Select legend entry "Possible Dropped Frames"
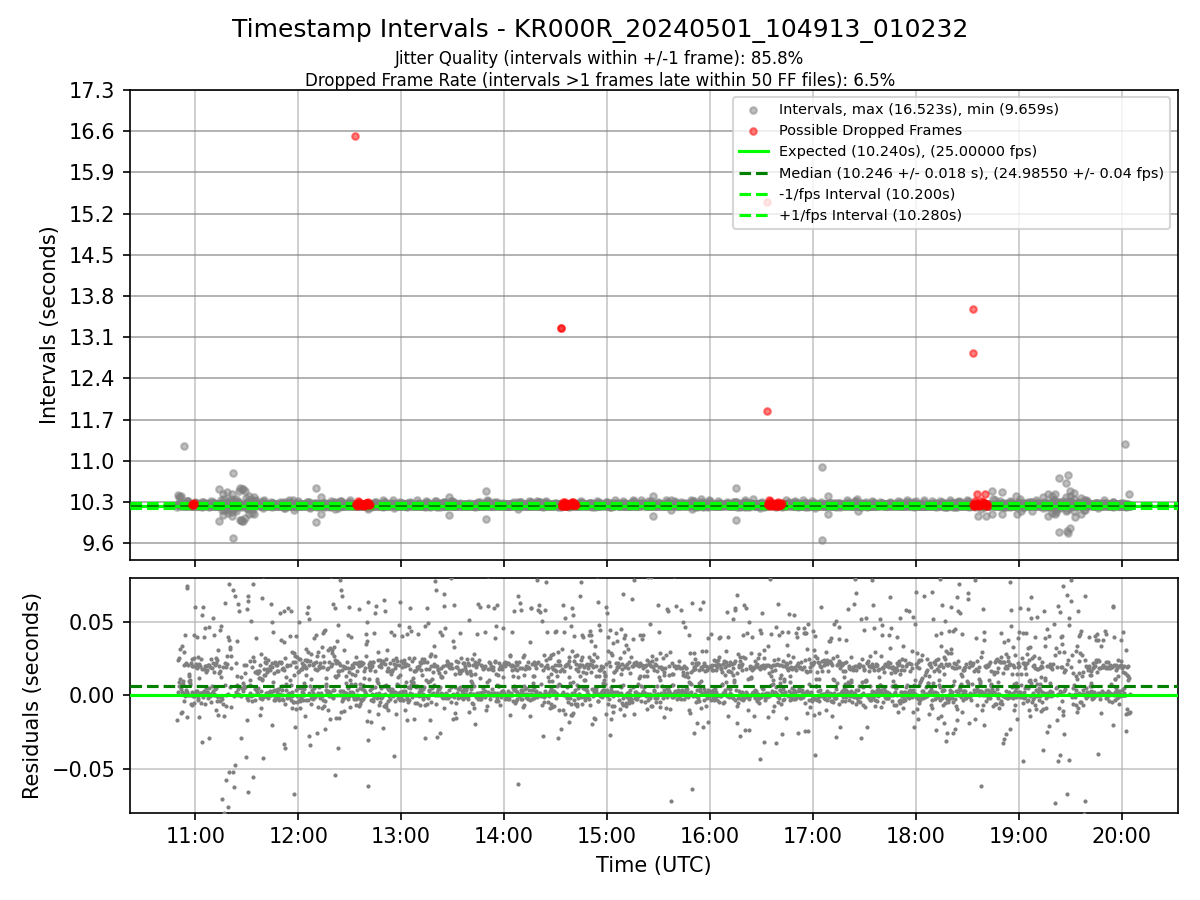Image resolution: width=1200 pixels, height=900 pixels. 870,130
